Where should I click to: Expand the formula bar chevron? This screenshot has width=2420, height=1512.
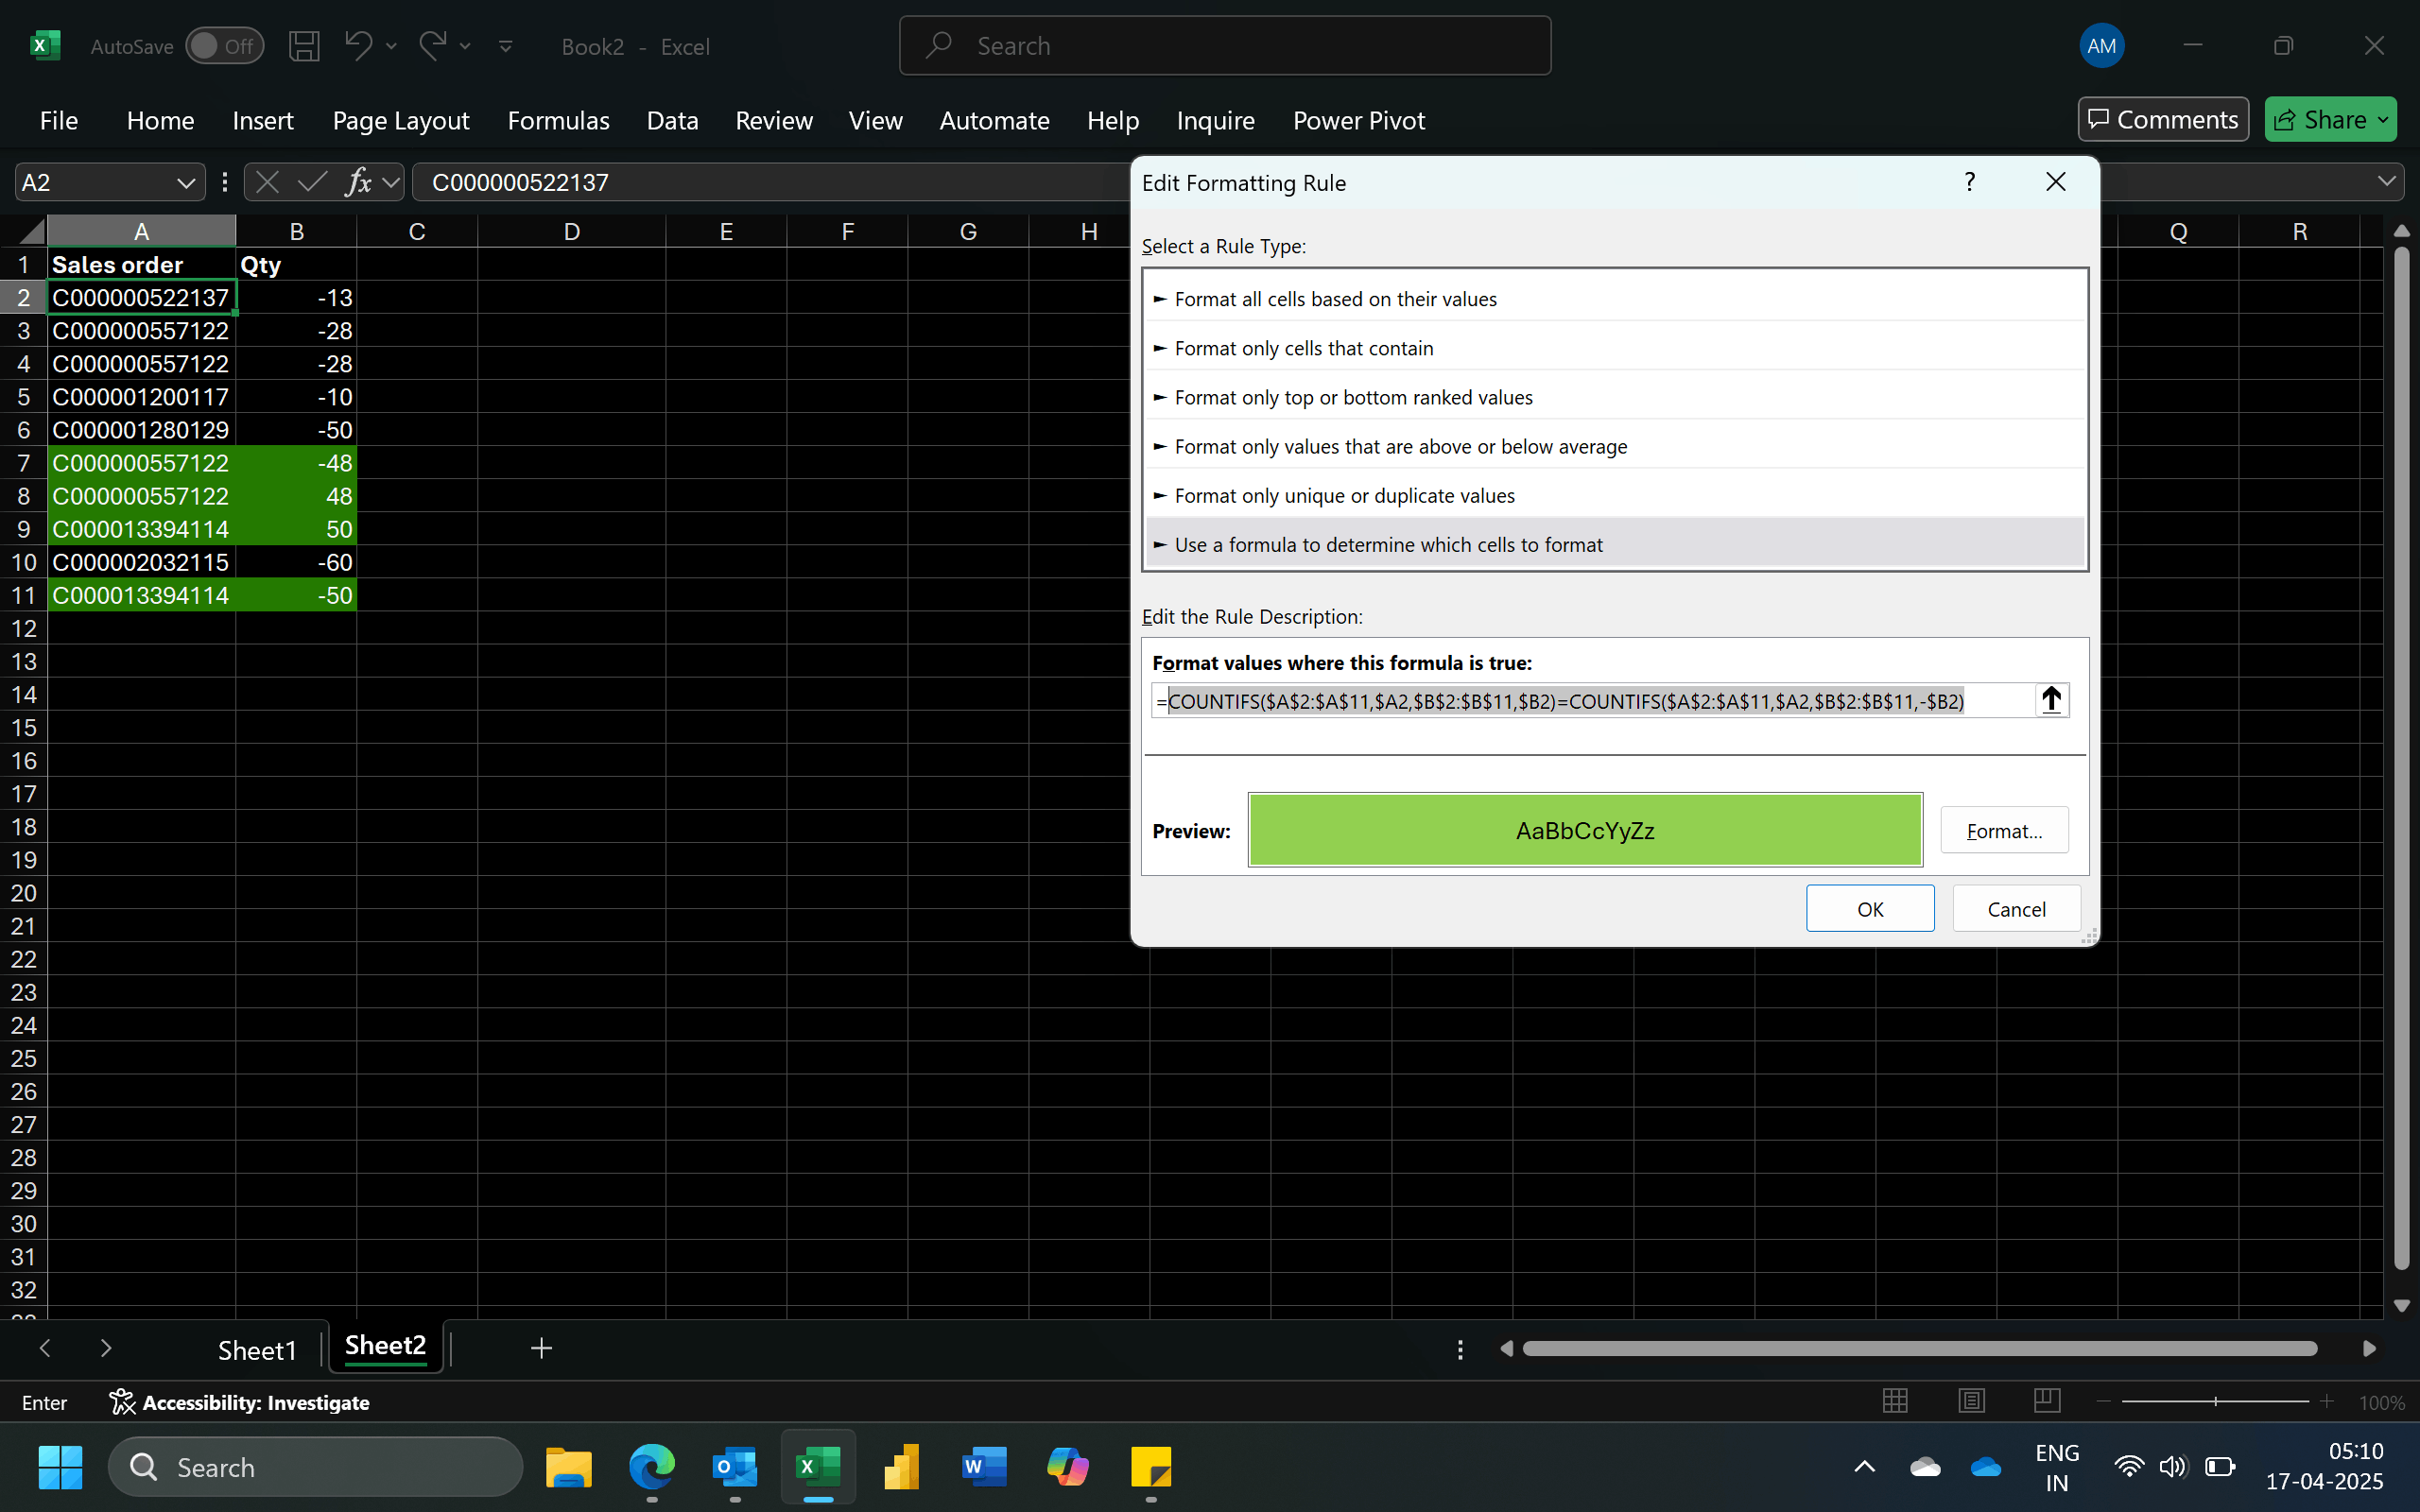pos(2386,182)
